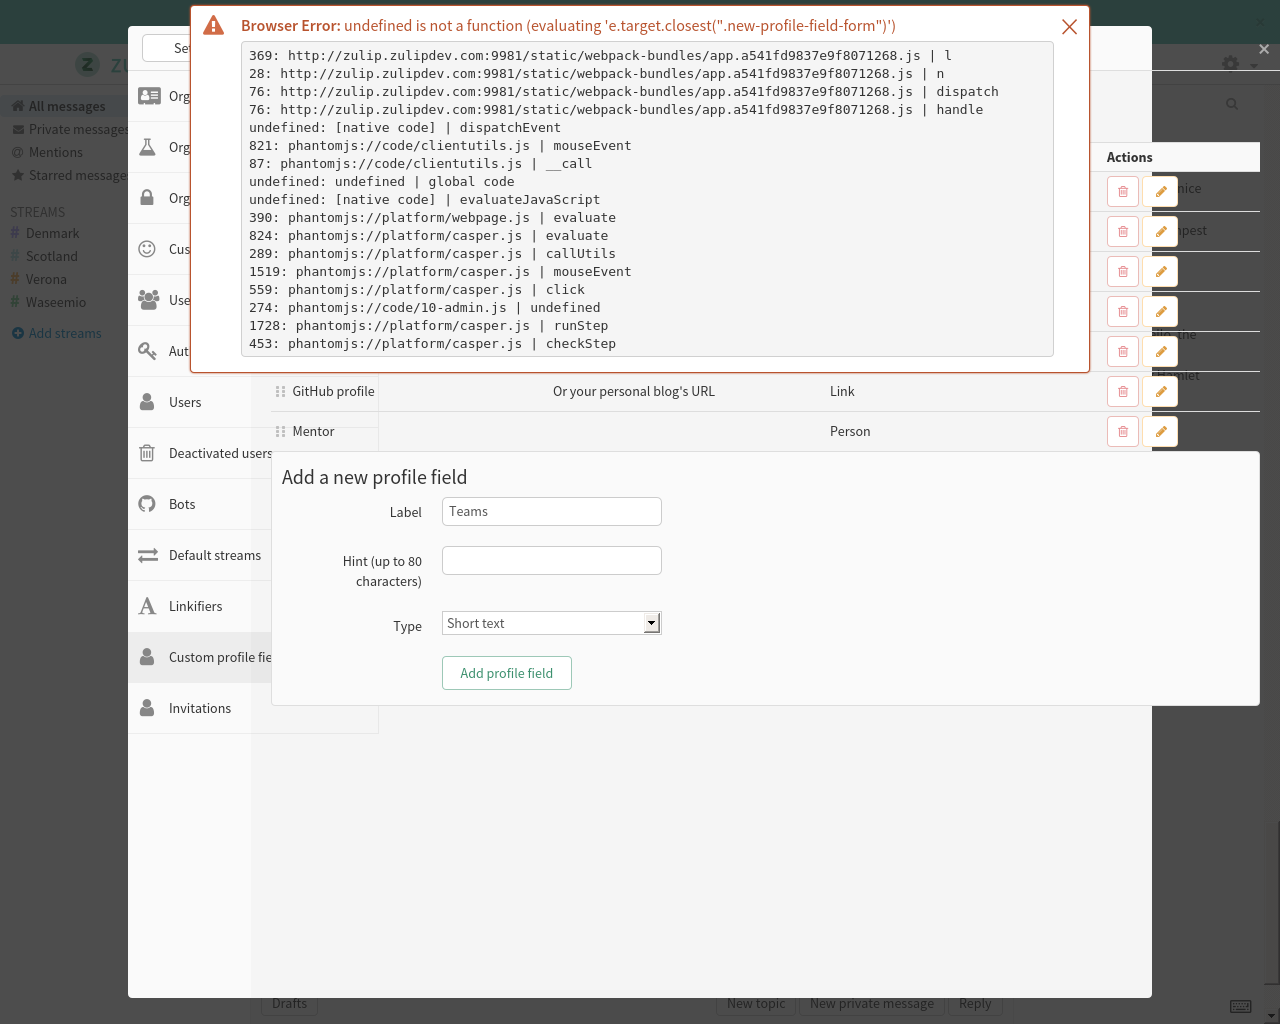This screenshot has width=1280, height=1024.
Task: Open the Users settings section
Action: (x=185, y=402)
